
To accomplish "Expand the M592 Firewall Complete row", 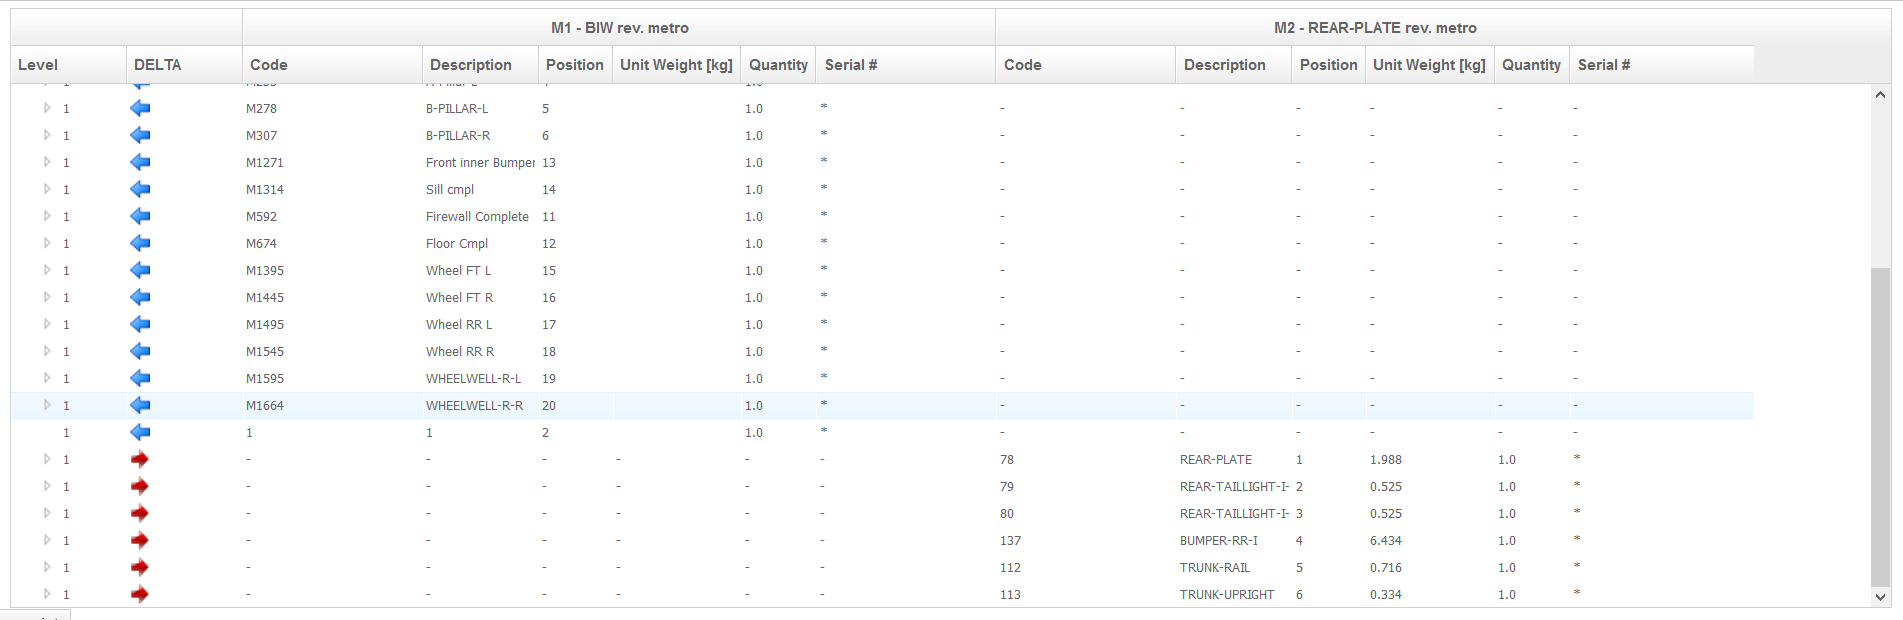I will click(46, 216).
